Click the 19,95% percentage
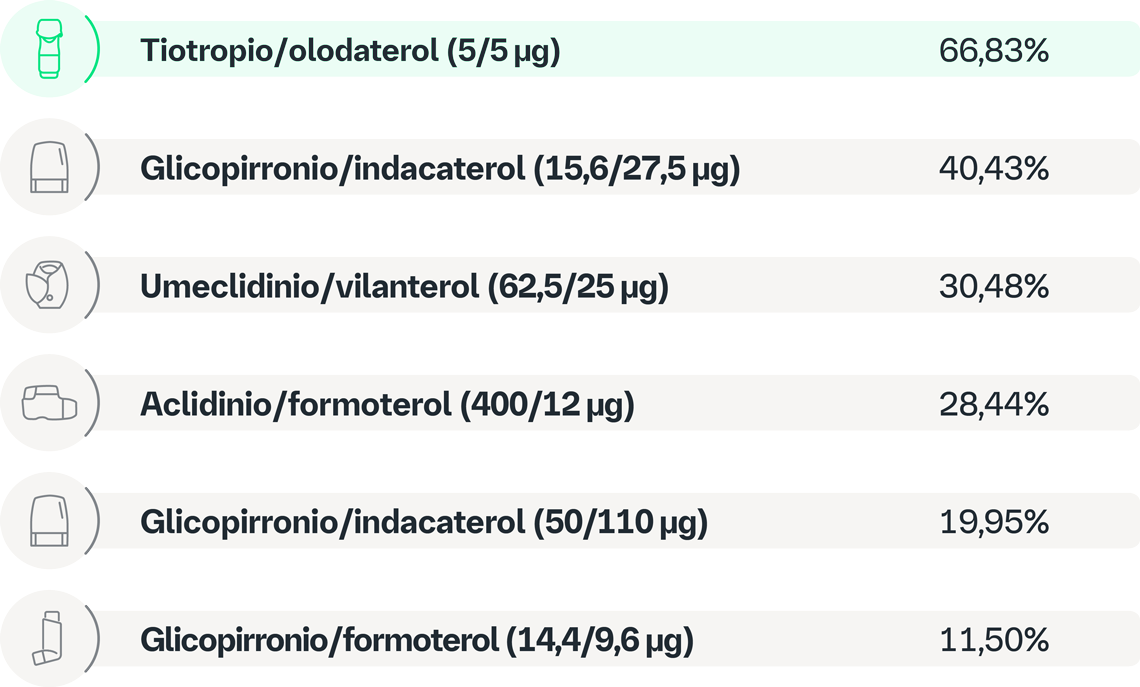The width and height of the screenshot is (1140, 687). [x=993, y=523]
